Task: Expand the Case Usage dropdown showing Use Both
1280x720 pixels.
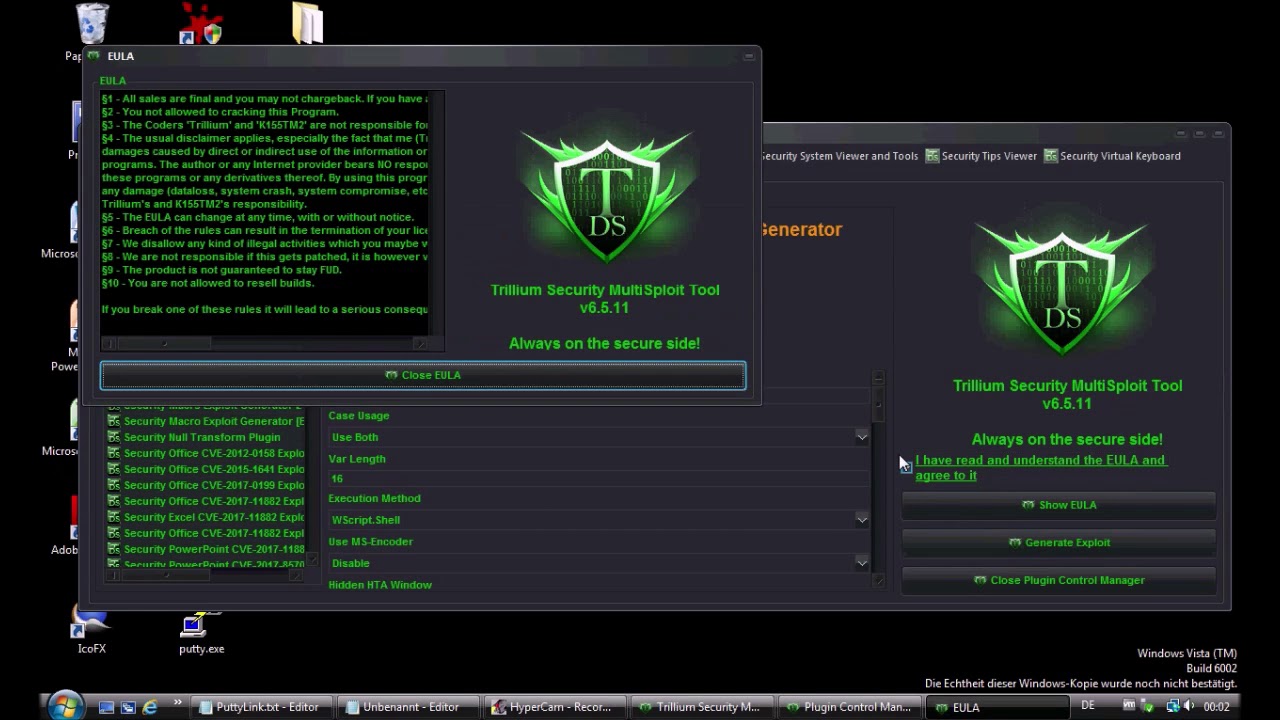Action: [x=599, y=437]
